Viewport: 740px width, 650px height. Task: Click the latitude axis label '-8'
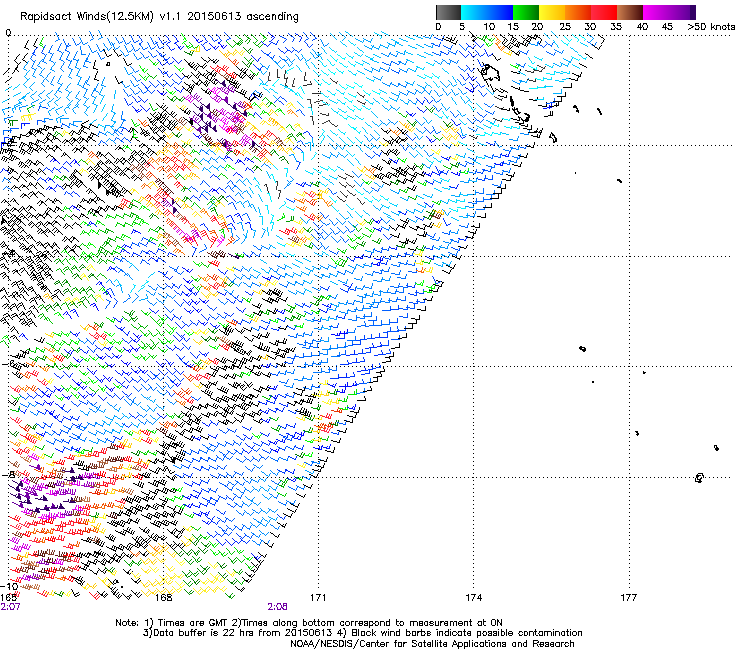point(9,474)
